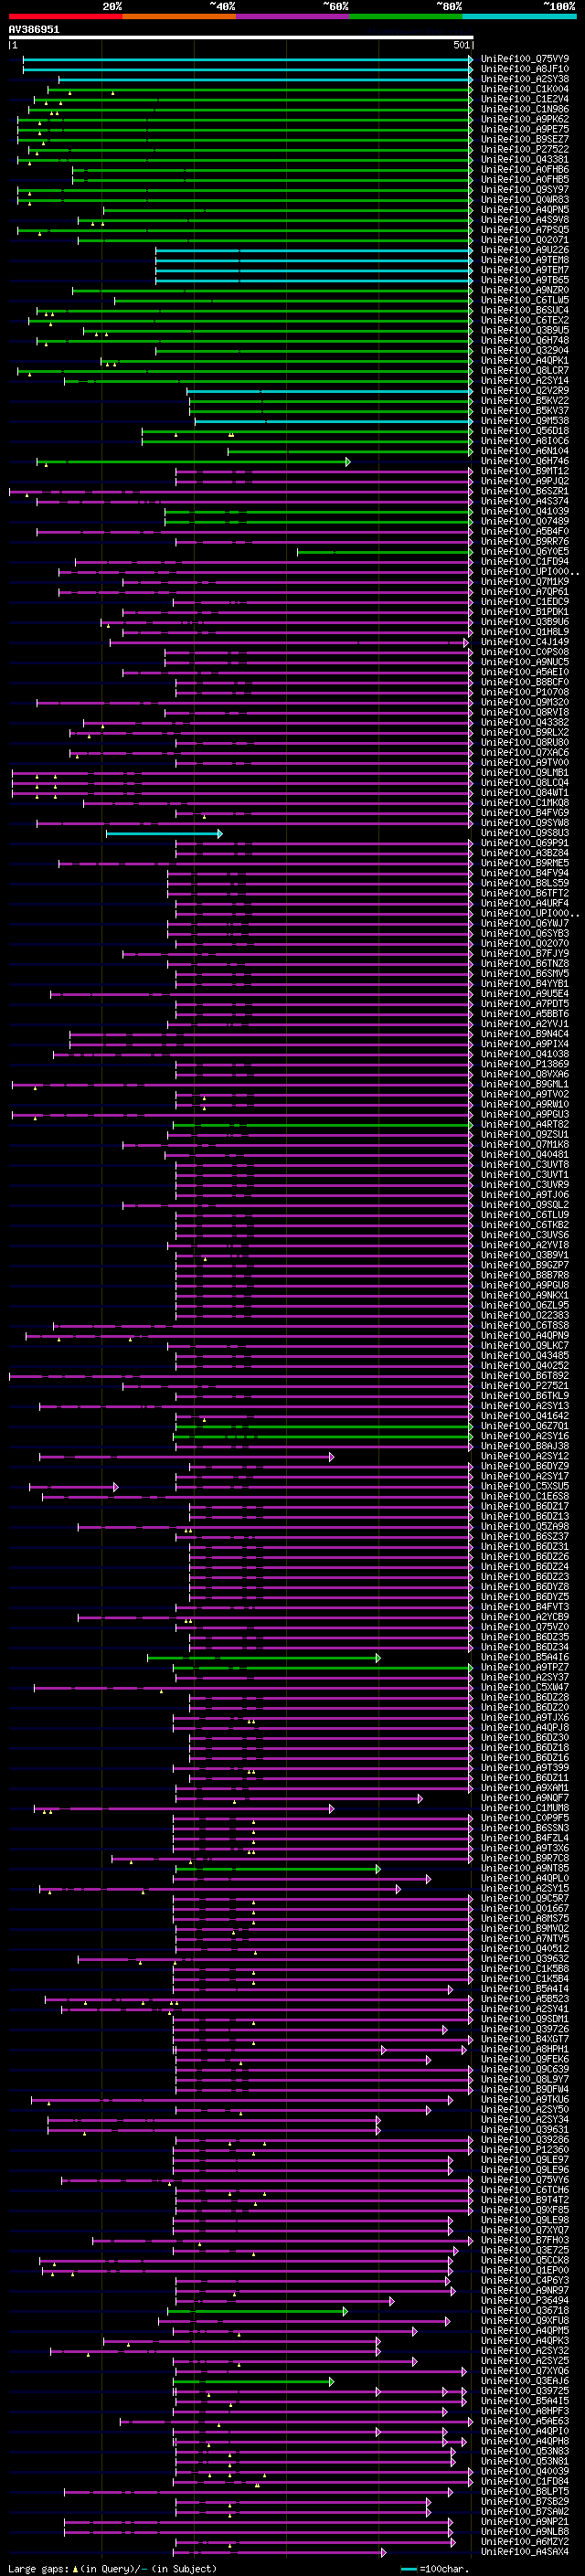Image resolution: width=585 pixels, height=2576 pixels.
Task: Select hit label UniRef100_B5KV22
Action: tap(525, 400)
